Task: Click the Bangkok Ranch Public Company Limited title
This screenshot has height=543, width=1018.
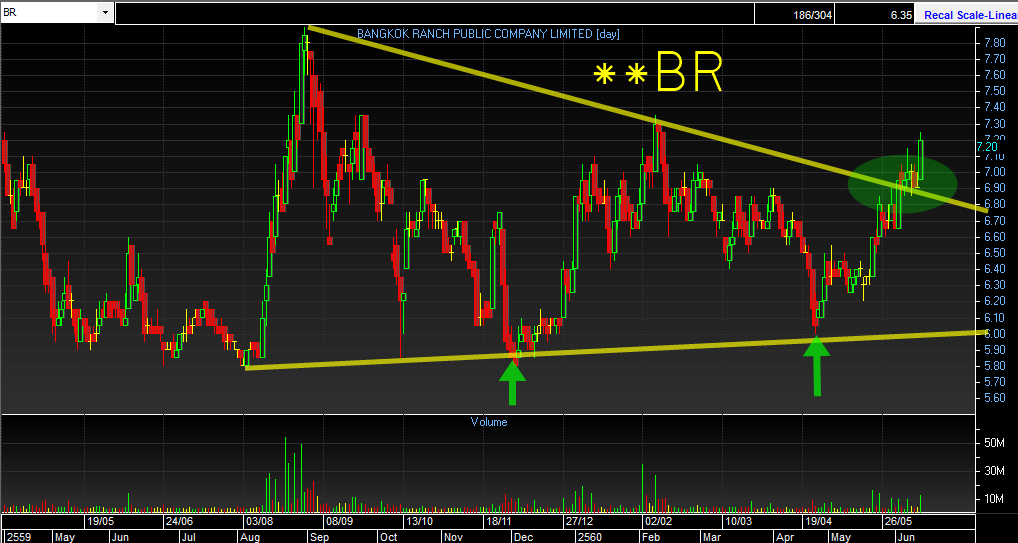Action: pos(488,34)
